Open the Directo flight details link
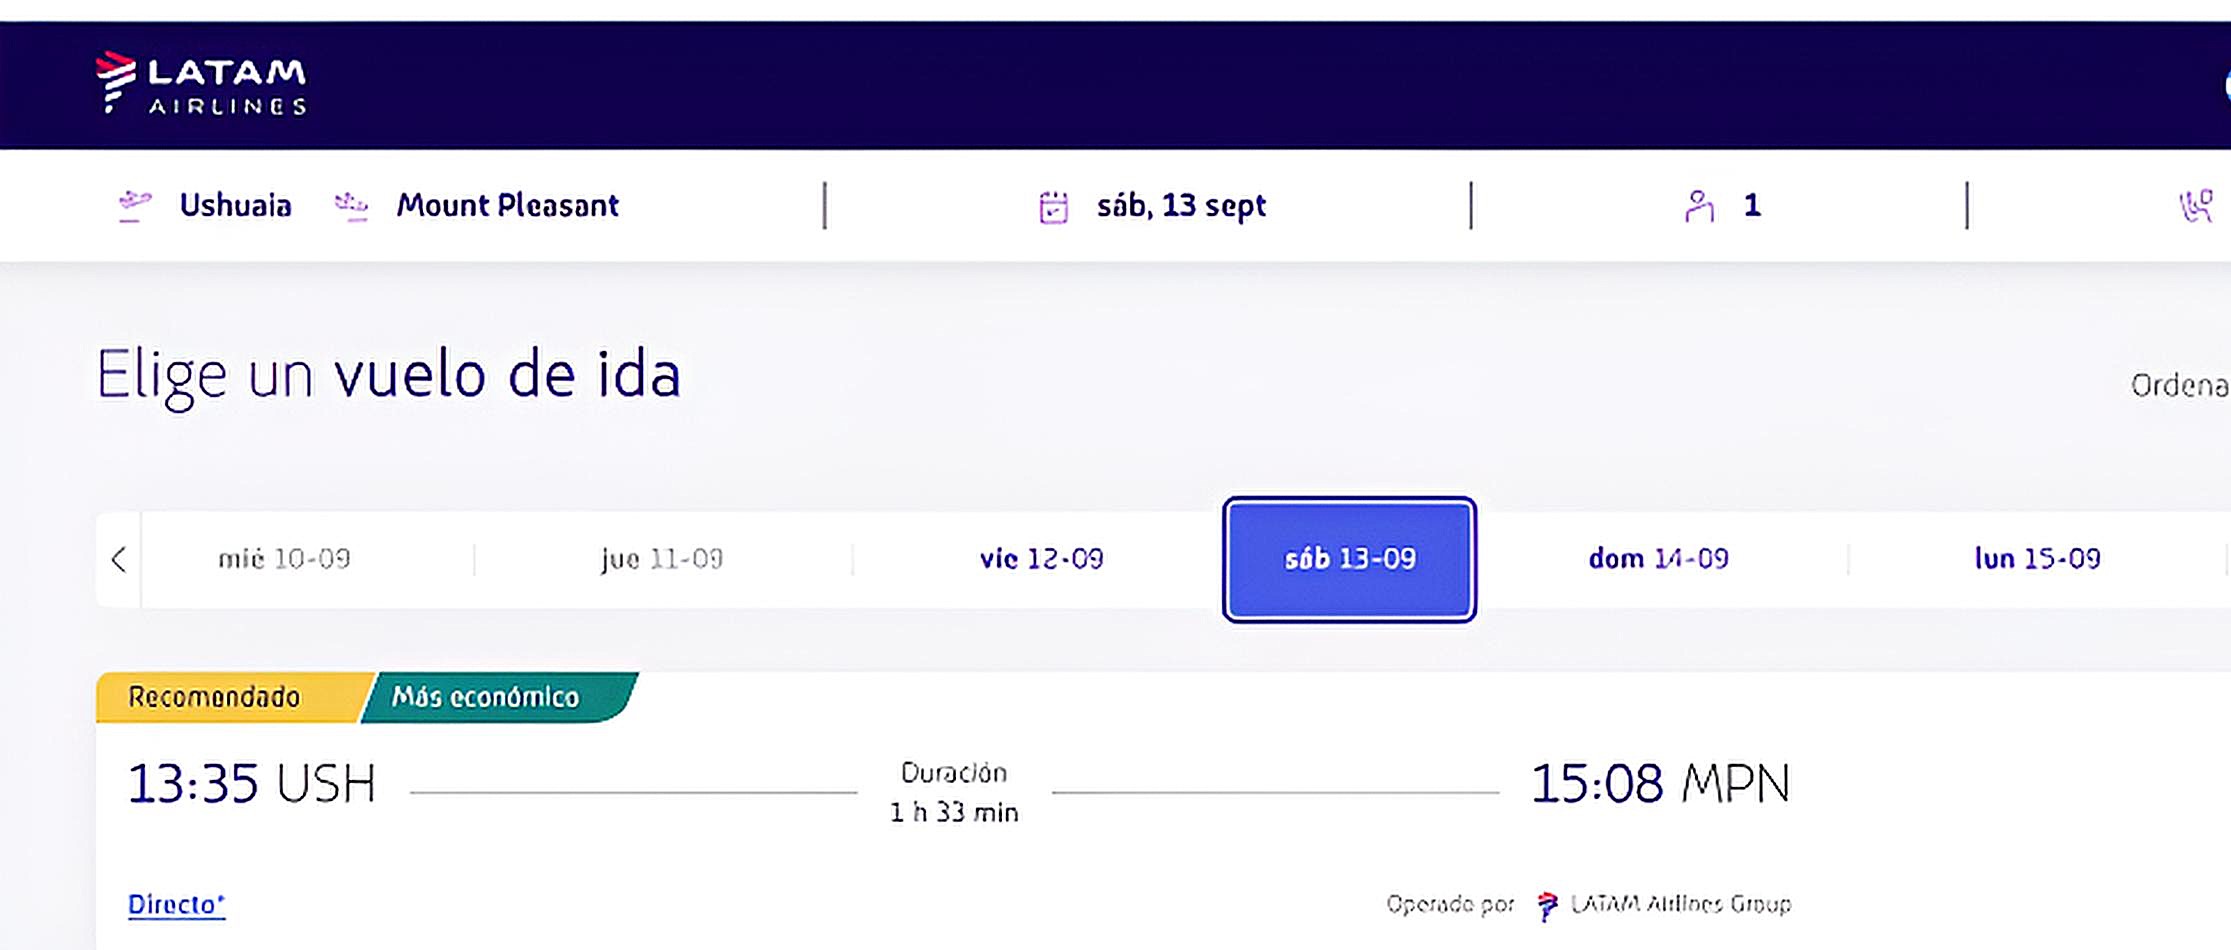The image size is (2231, 950). pos(176,905)
